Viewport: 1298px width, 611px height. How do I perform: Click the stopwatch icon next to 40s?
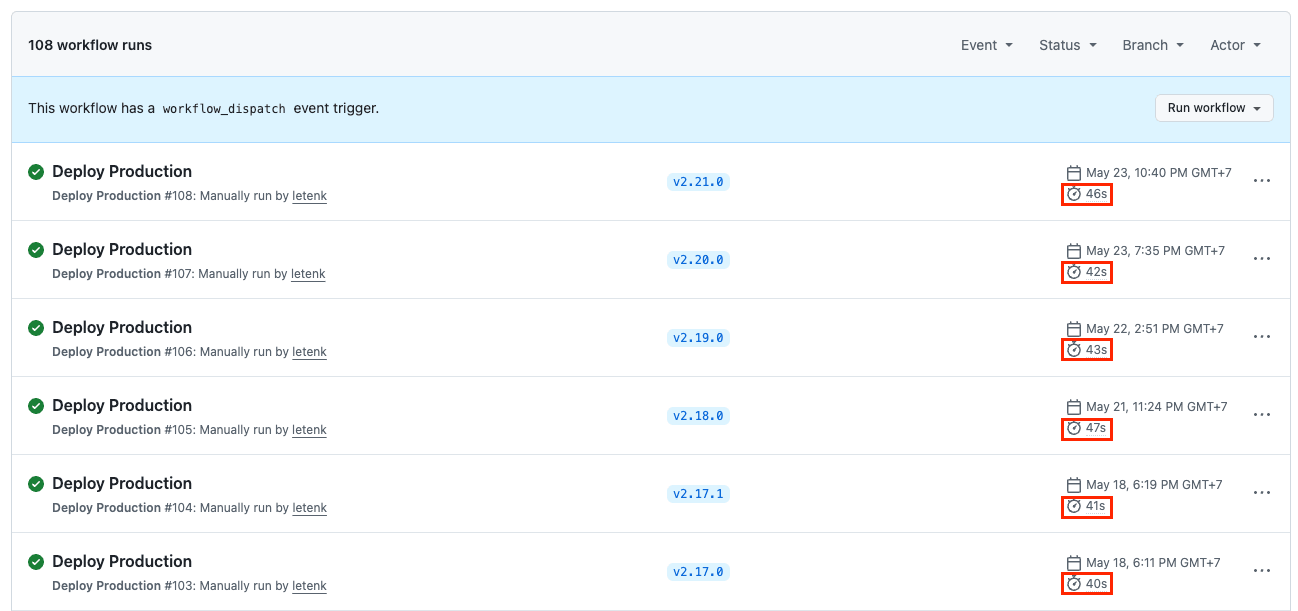[x=1074, y=584]
